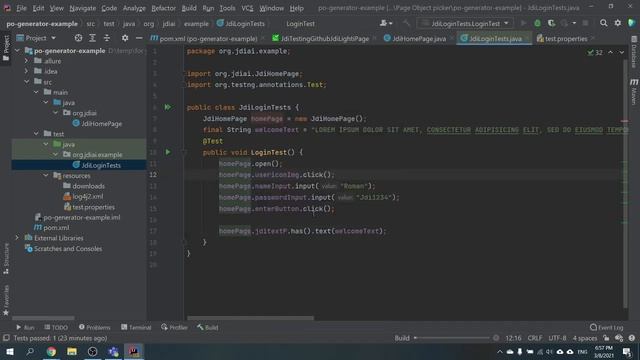This screenshot has height=360, width=640.
Task: Collapse the main folder node
Action: 36,92
